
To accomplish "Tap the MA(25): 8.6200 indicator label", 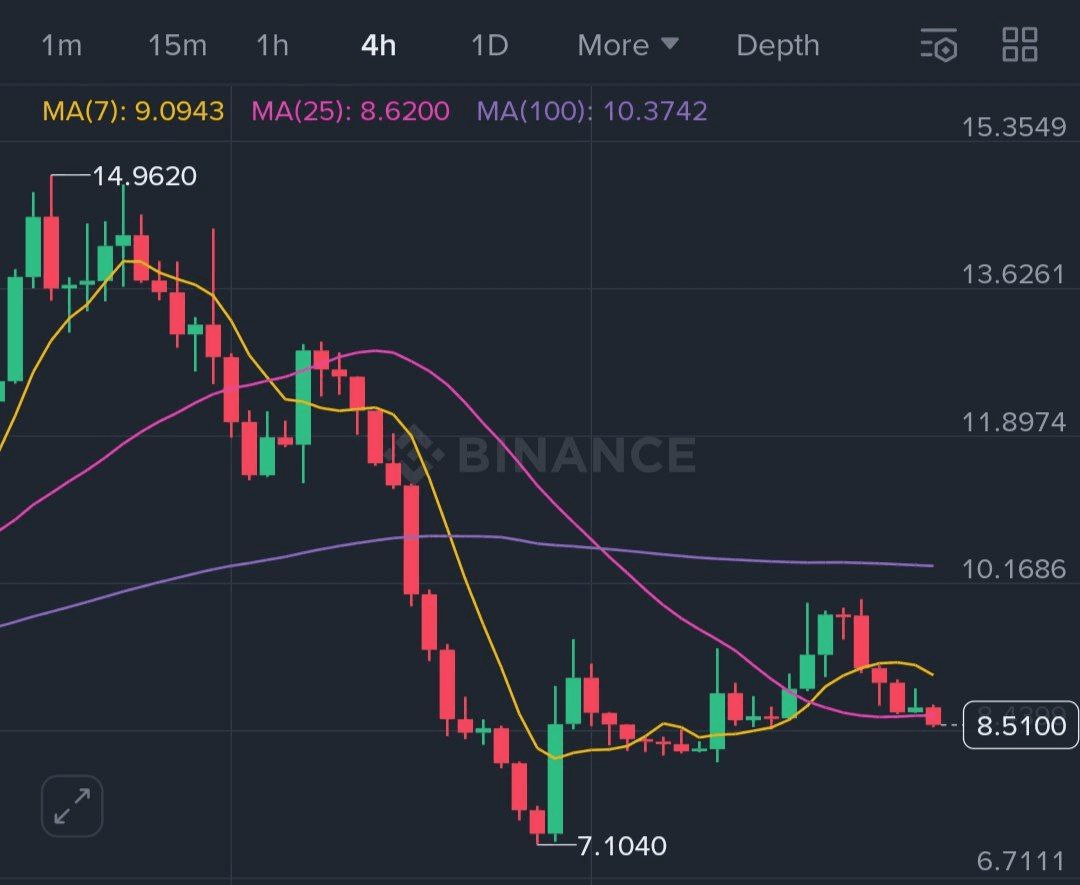I will coord(351,111).
